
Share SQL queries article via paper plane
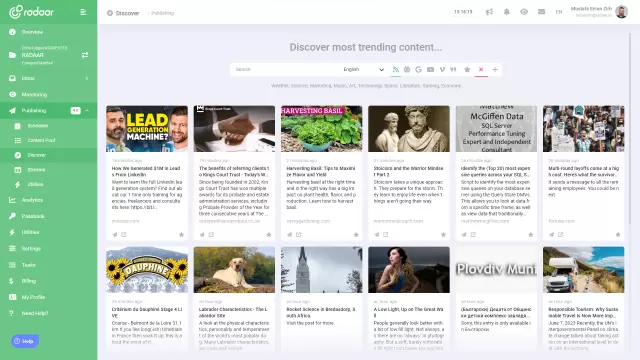coord(464,235)
